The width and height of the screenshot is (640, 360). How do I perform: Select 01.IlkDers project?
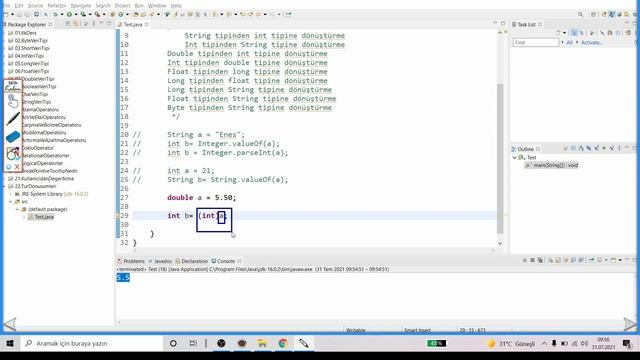point(25,33)
